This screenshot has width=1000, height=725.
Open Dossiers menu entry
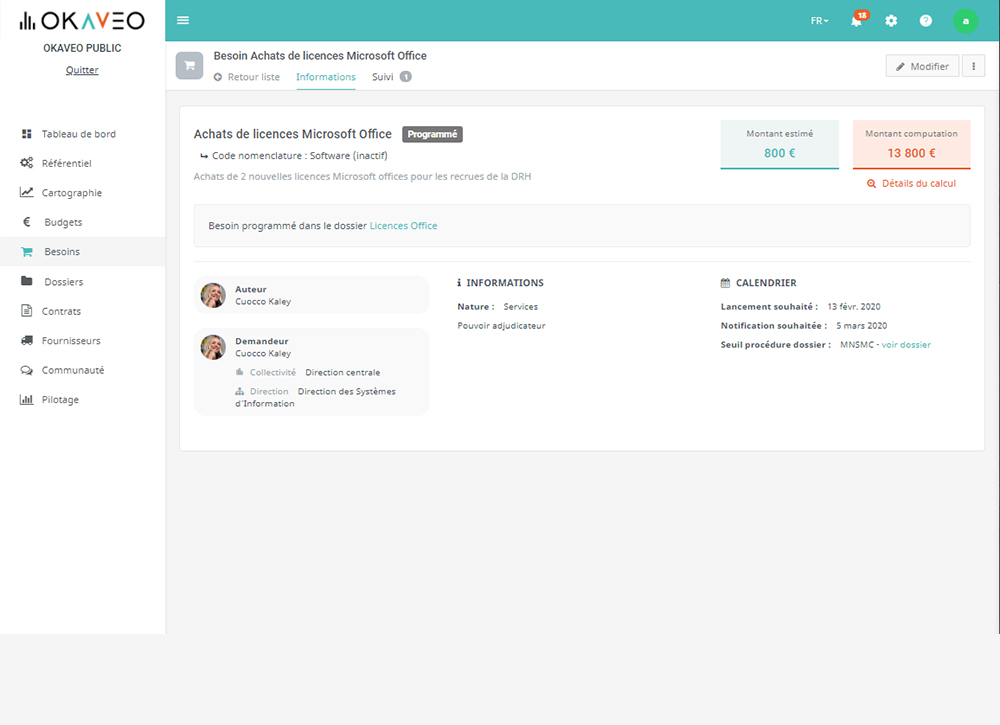[82, 281]
